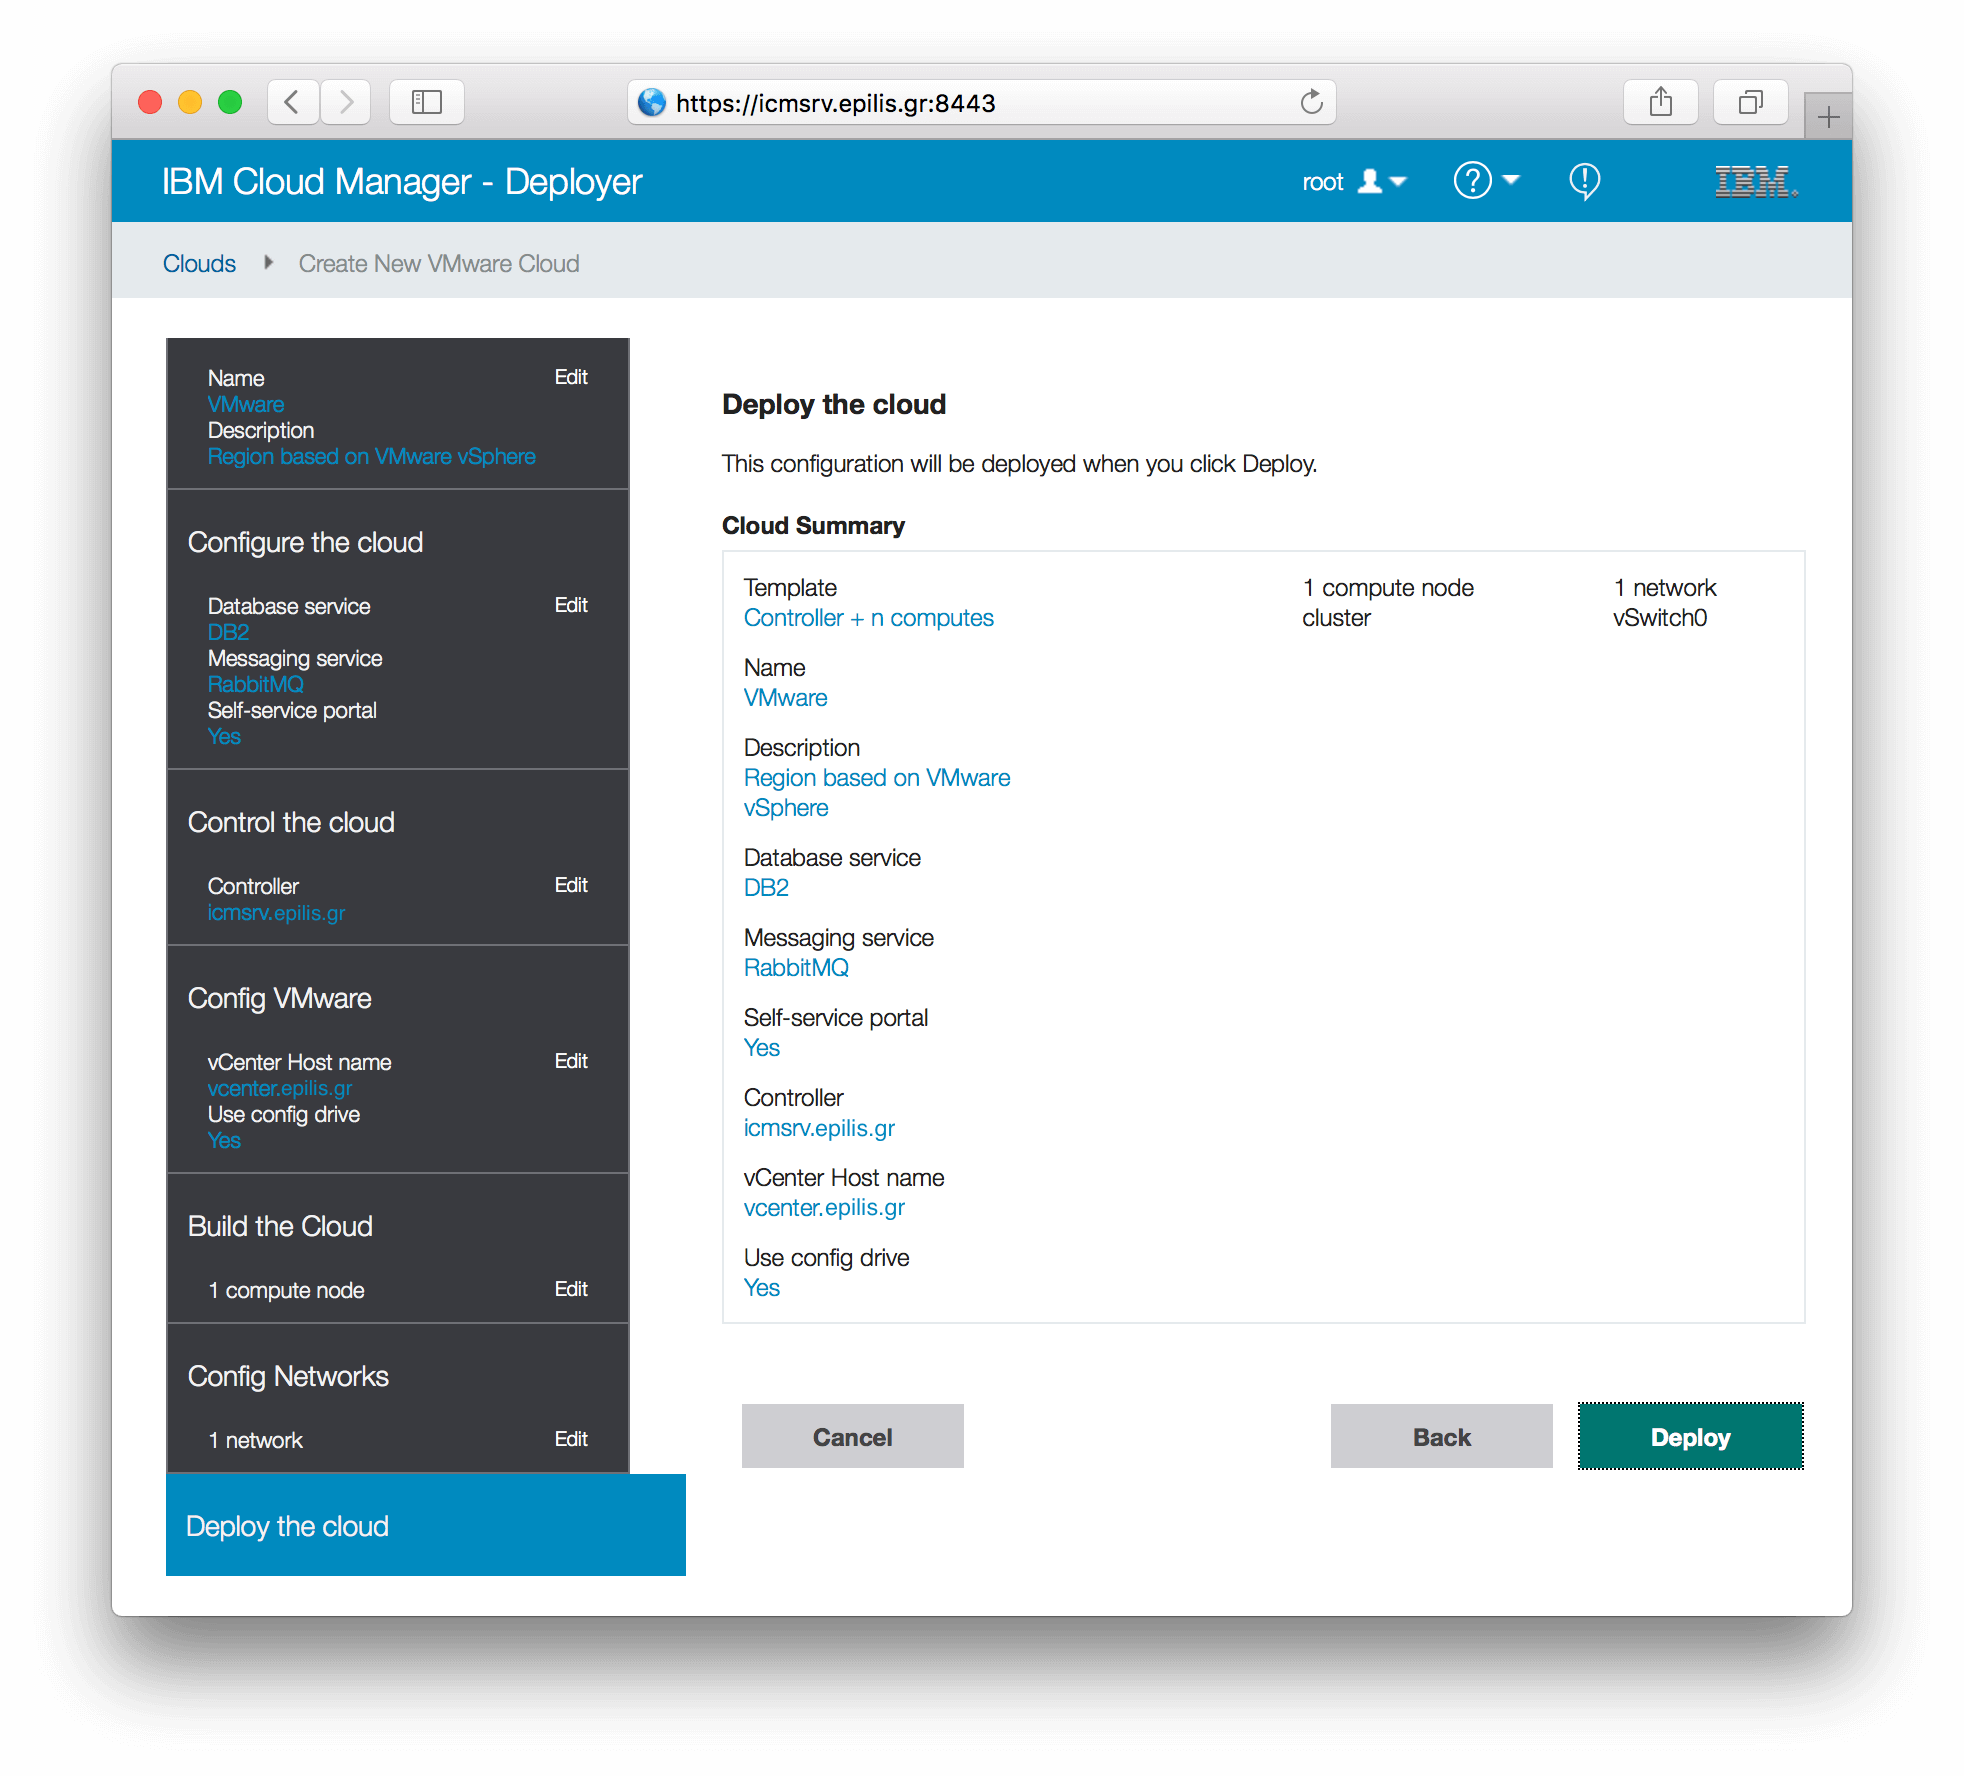
Task: Edit the 1 network section
Action: pyautogui.click(x=571, y=1439)
